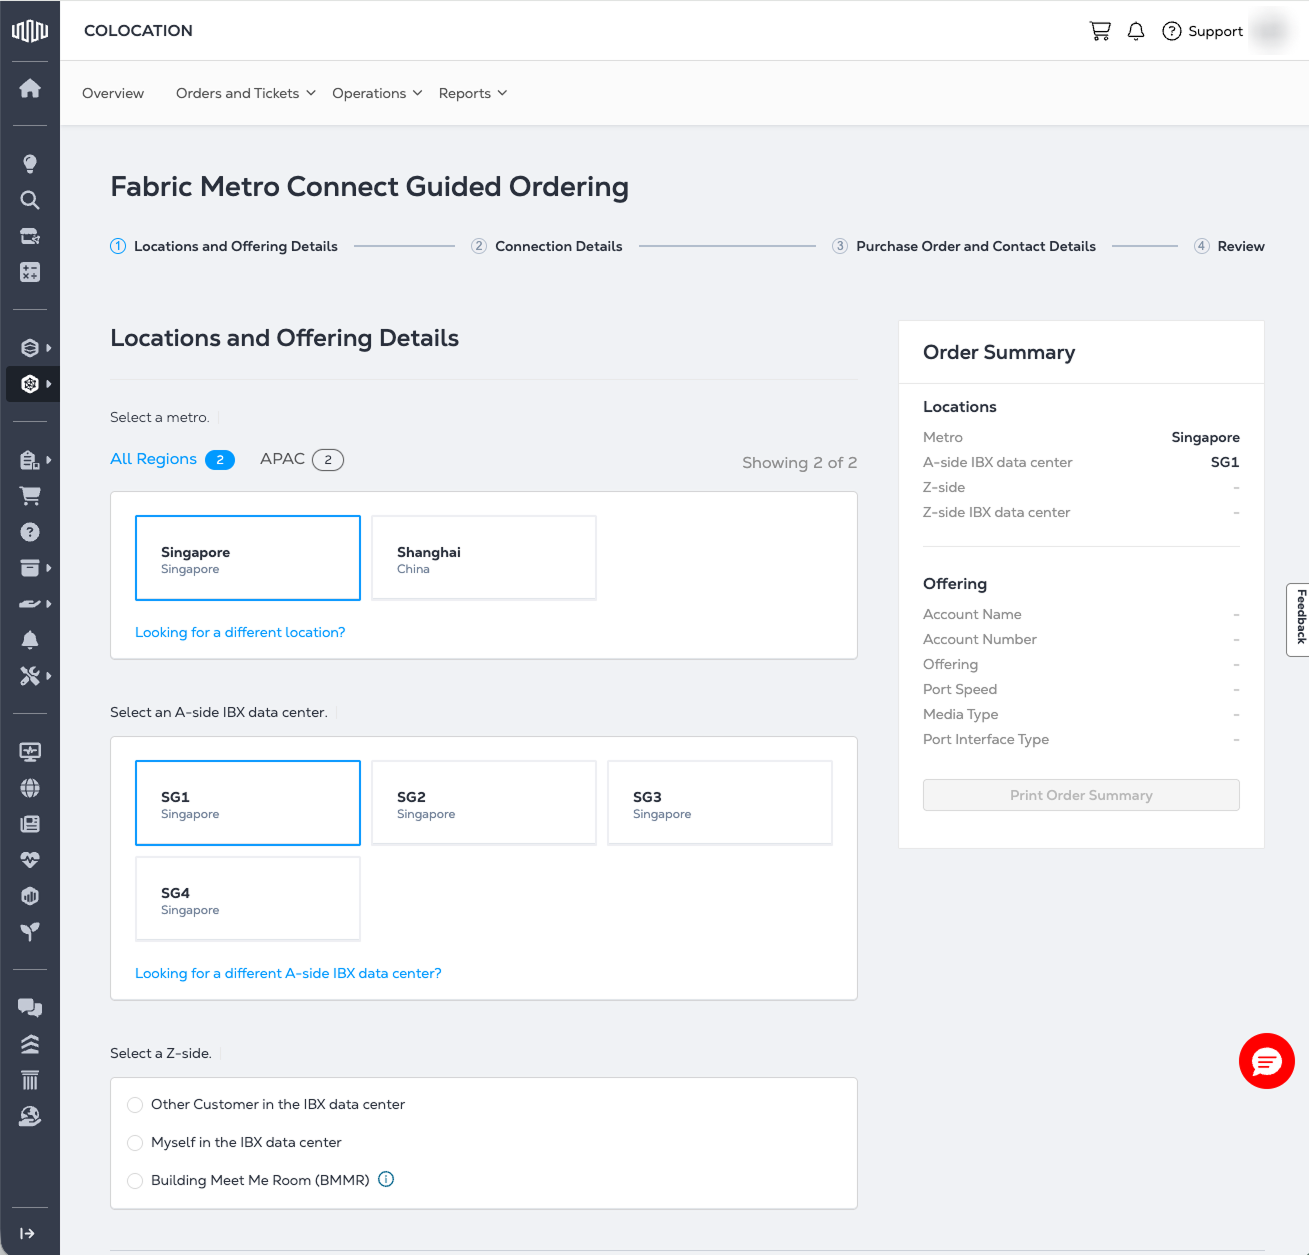Open the shopping cart in the top bar
The width and height of the screenshot is (1309, 1255).
point(1100,31)
